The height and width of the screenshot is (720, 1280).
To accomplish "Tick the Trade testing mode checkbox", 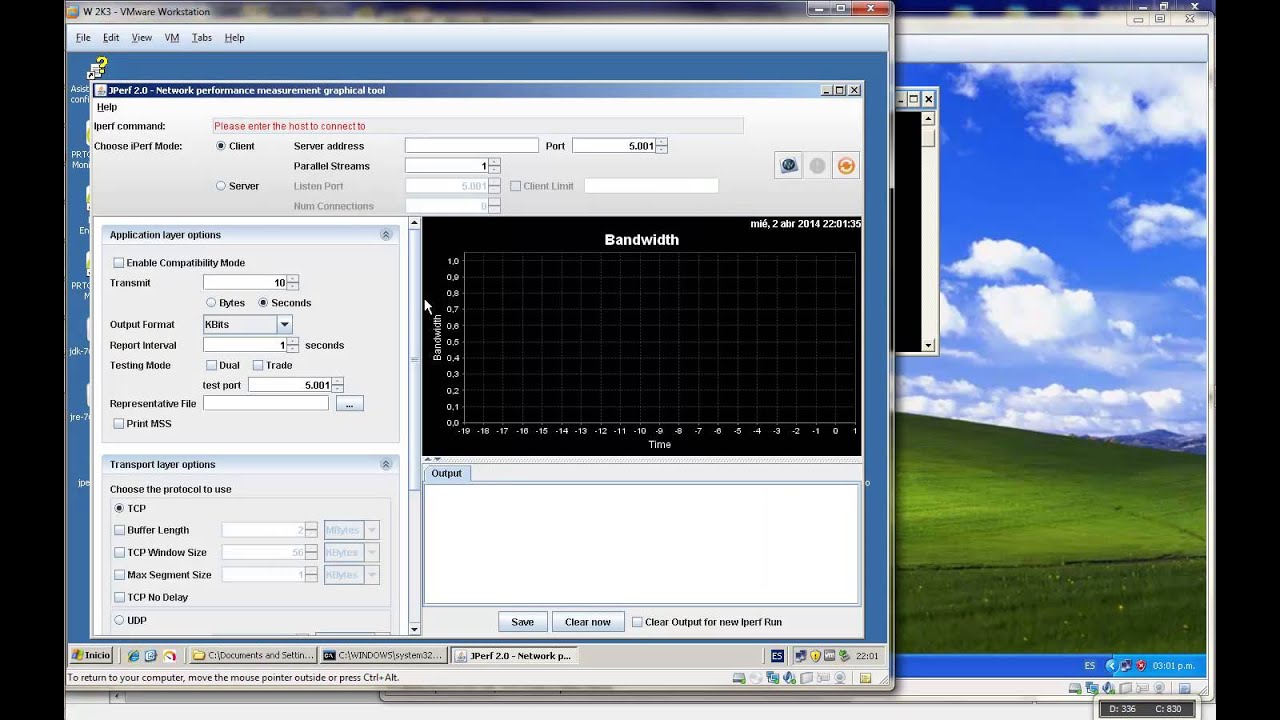I will coord(258,365).
